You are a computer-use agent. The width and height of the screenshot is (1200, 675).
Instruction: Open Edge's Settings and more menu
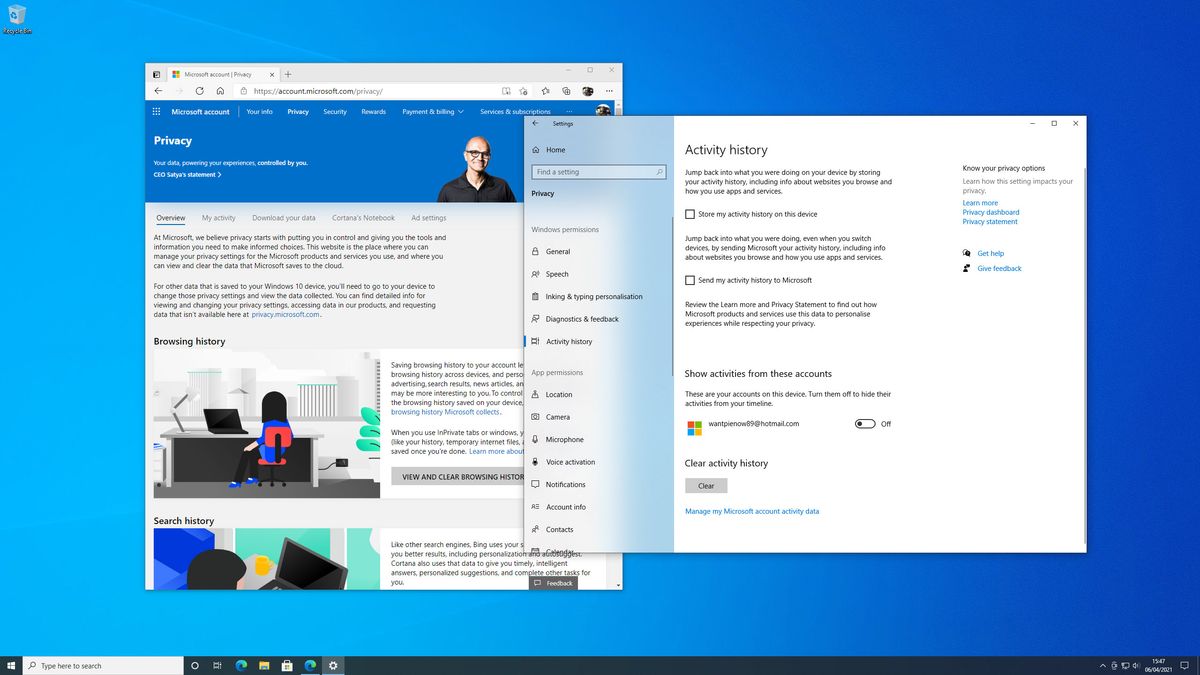pyautogui.click(x=609, y=90)
